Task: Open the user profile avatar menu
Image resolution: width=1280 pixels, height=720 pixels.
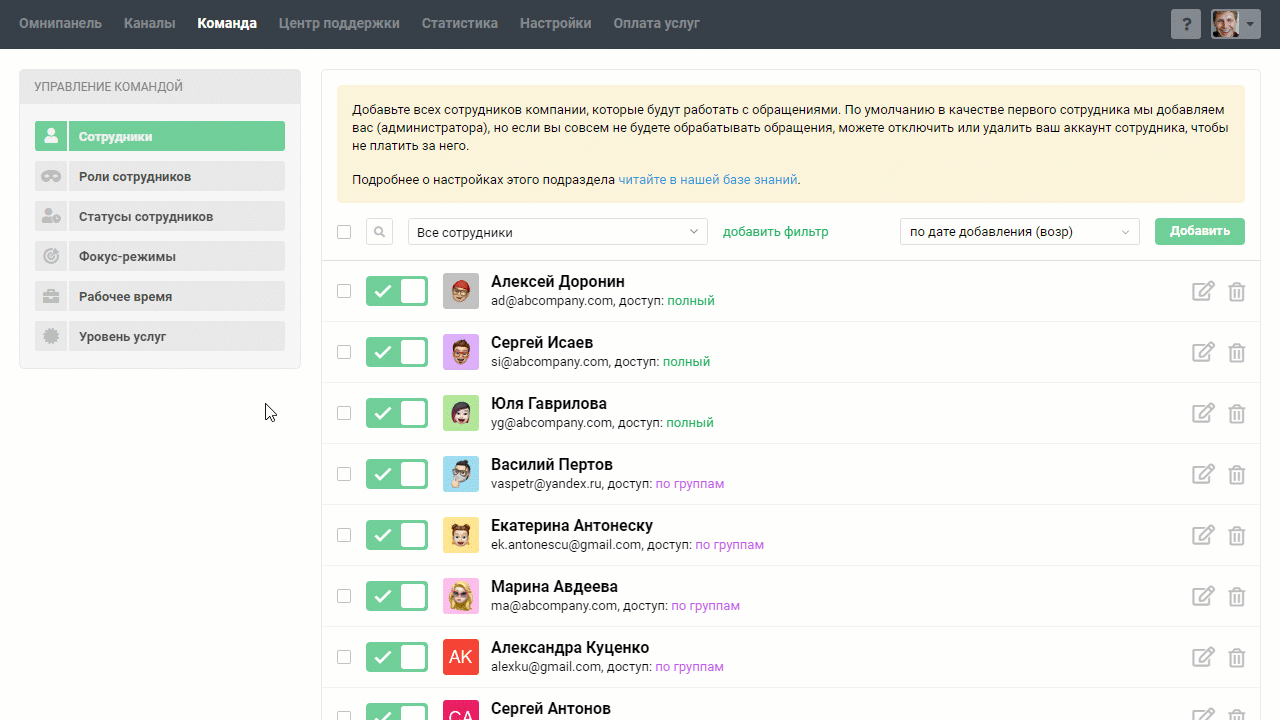Action: [x=1235, y=24]
